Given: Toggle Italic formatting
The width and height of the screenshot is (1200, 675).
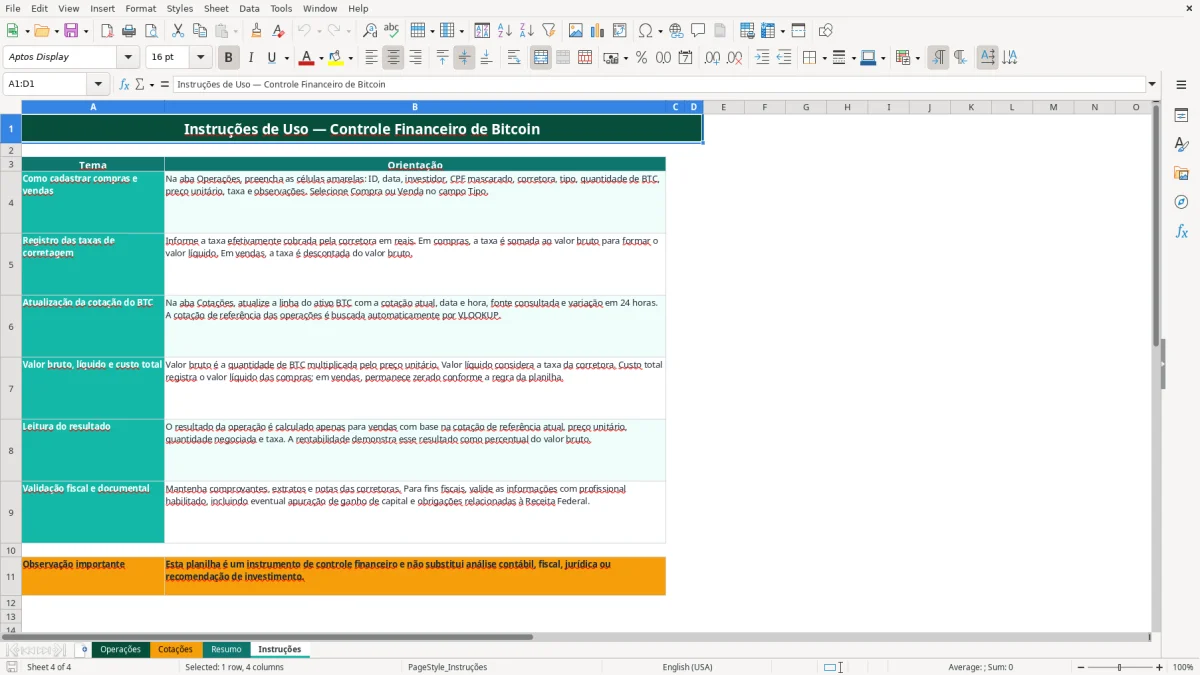Looking at the screenshot, I should (251, 58).
